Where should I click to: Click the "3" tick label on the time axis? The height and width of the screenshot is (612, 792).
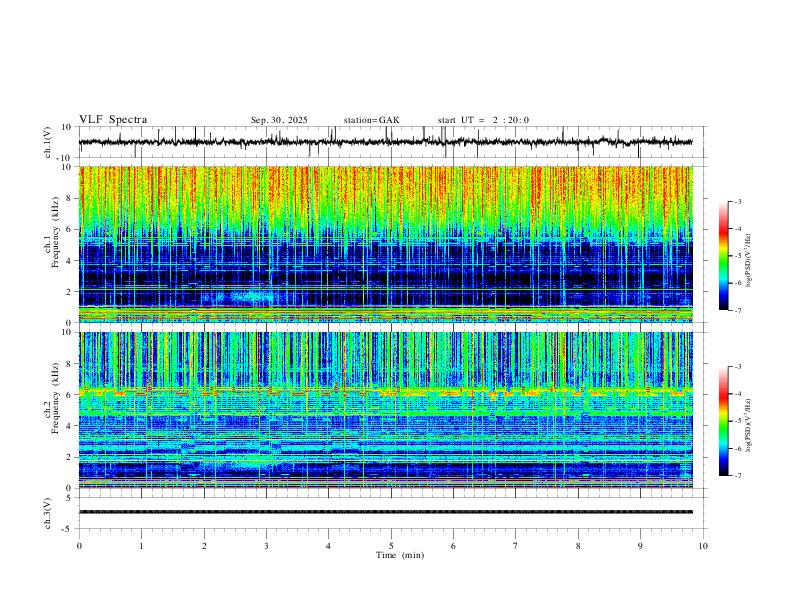click(x=266, y=546)
